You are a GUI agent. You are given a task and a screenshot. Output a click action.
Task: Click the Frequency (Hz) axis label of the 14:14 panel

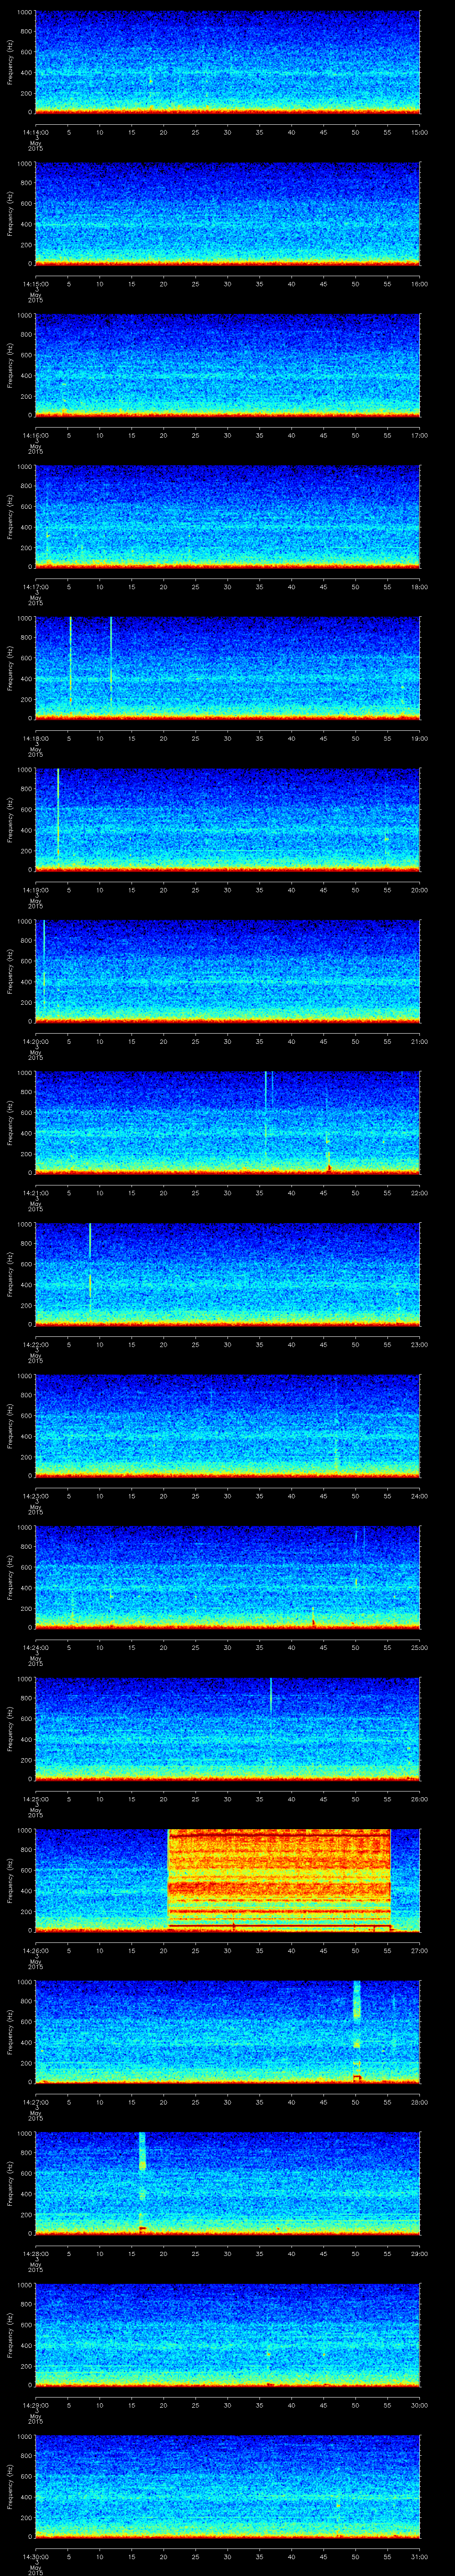[10, 62]
